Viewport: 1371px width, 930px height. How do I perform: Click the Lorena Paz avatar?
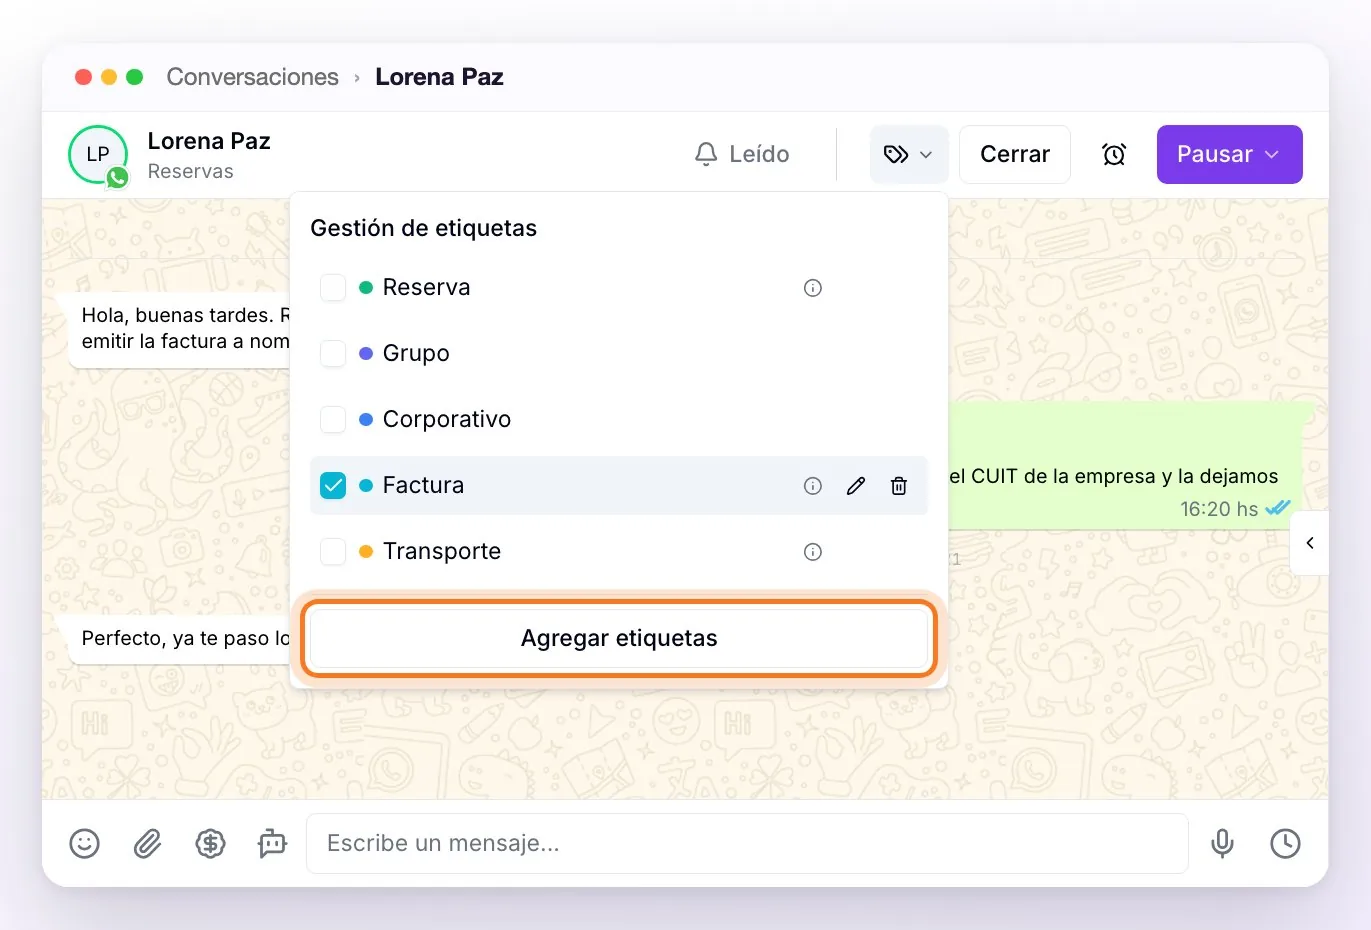[x=98, y=154]
